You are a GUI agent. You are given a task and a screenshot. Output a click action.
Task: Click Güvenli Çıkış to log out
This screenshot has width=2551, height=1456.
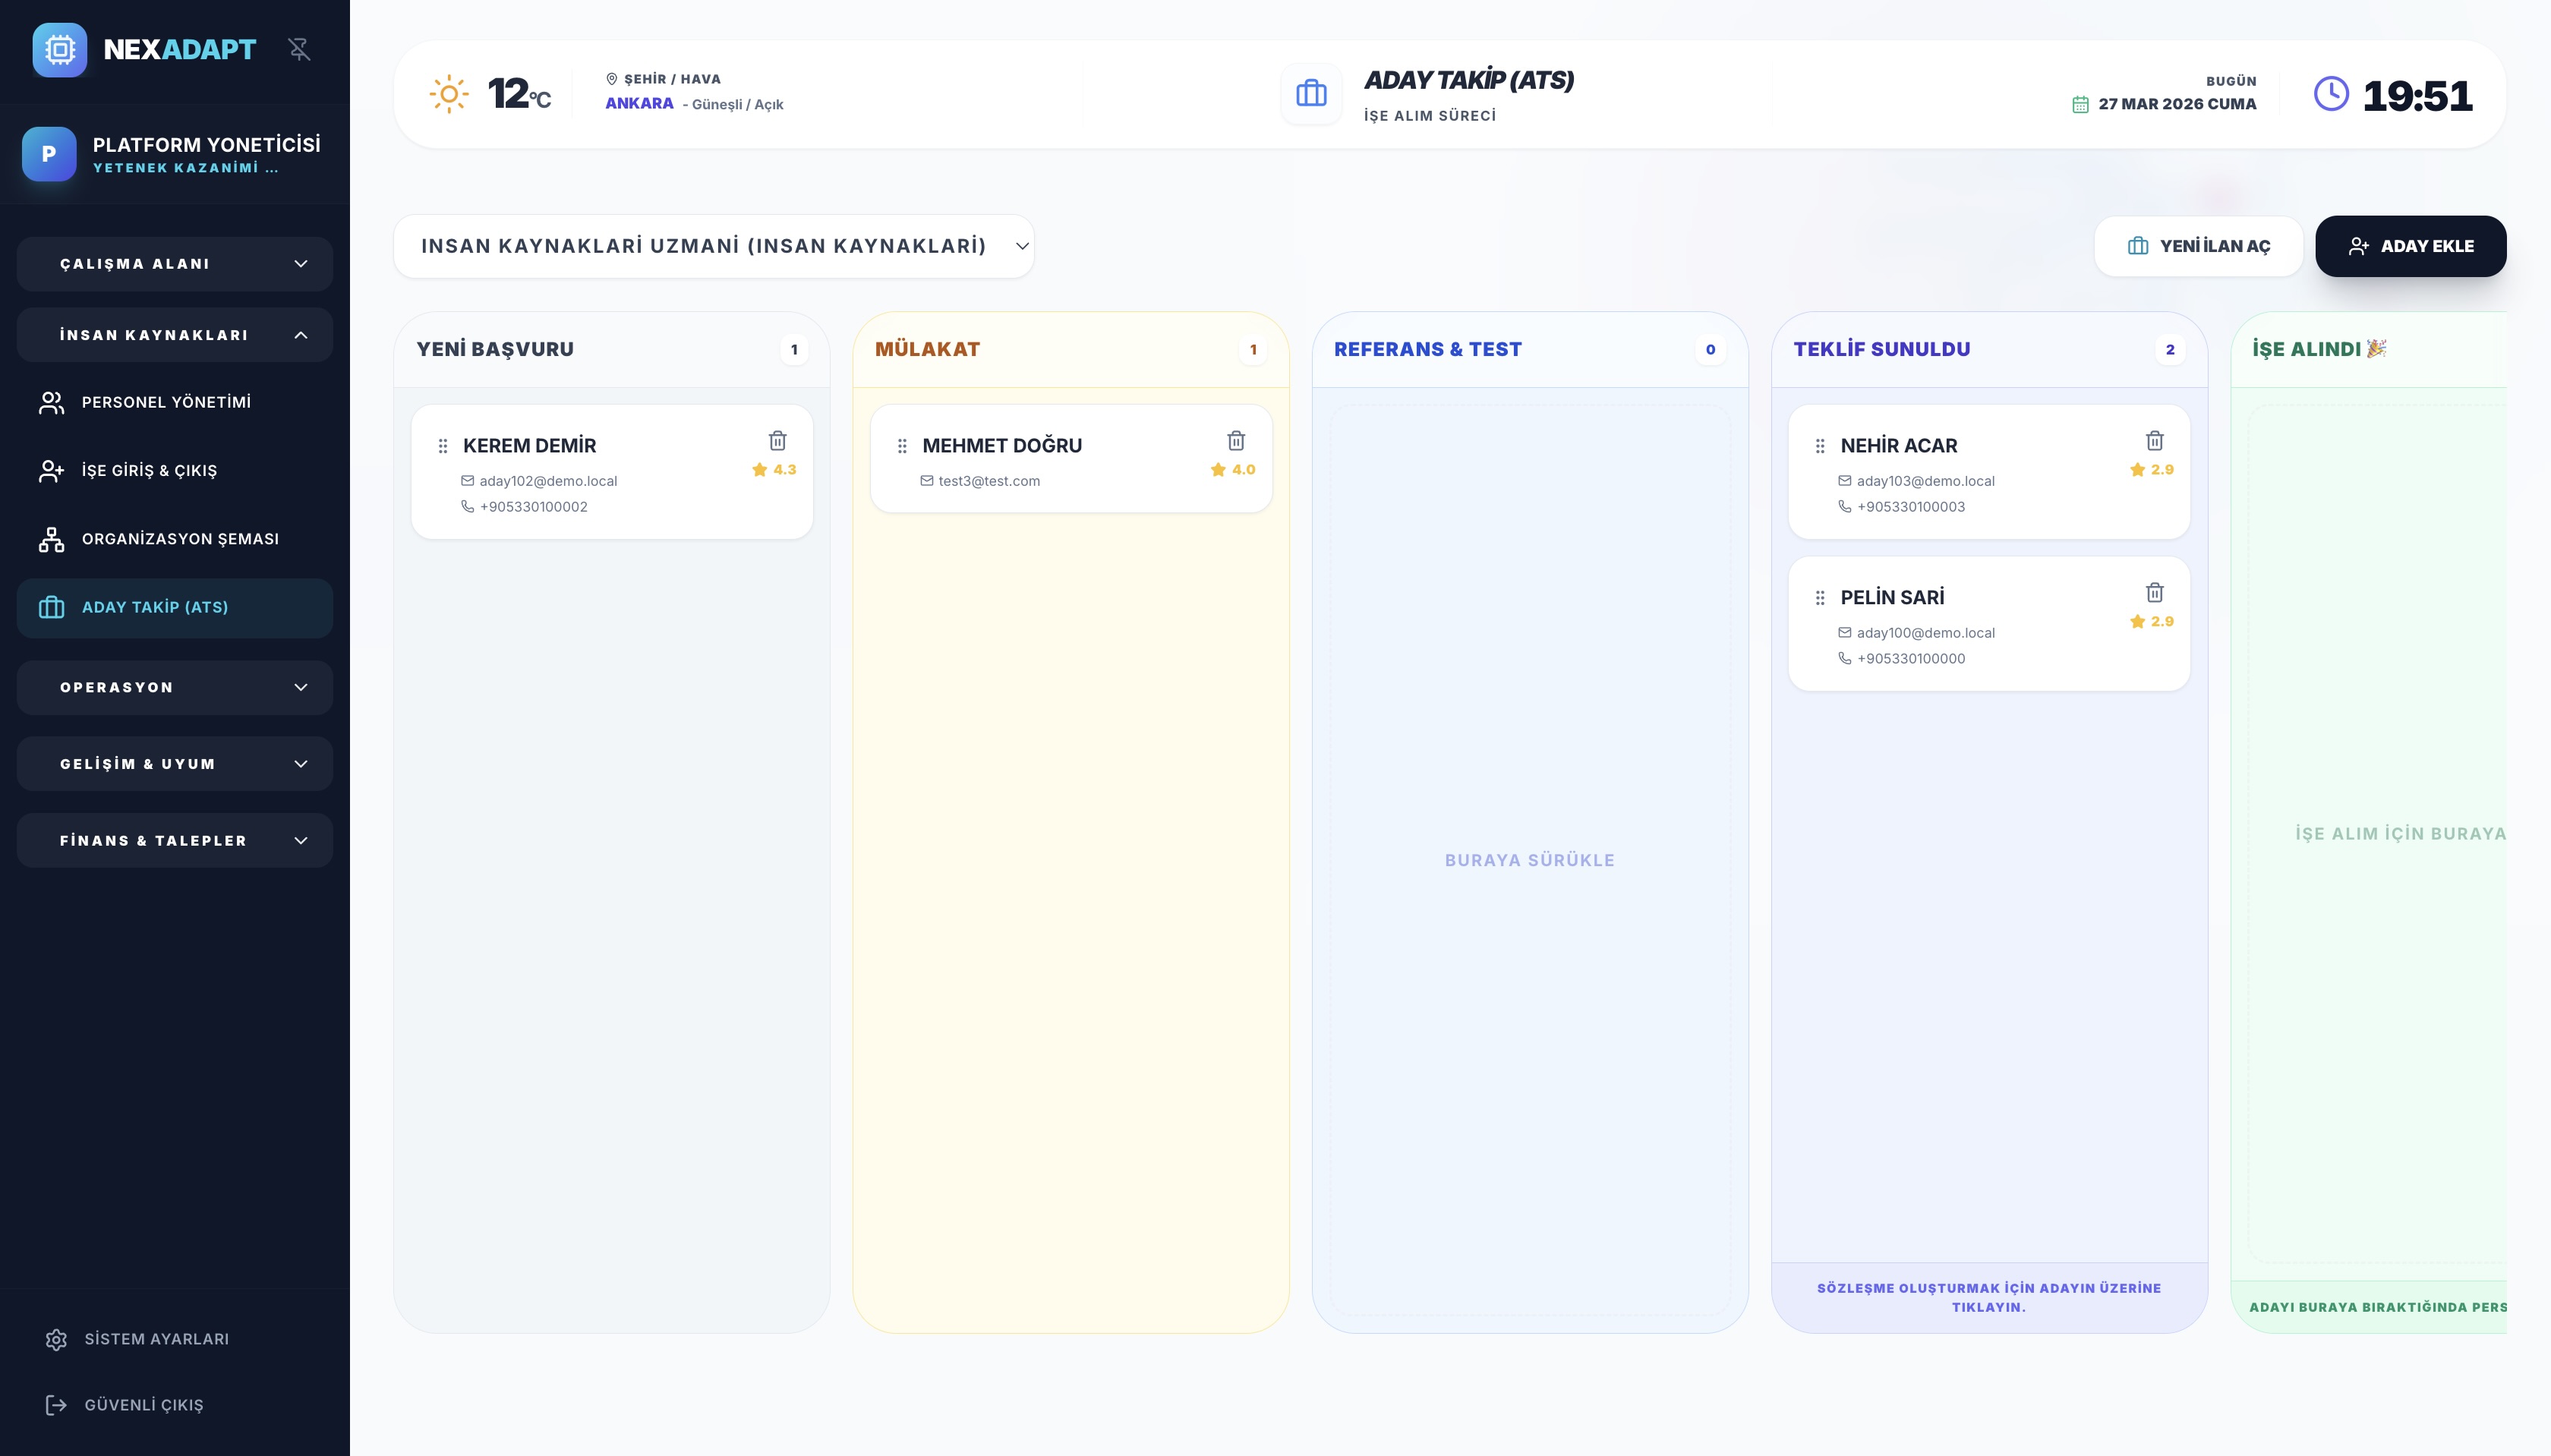click(x=143, y=1405)
